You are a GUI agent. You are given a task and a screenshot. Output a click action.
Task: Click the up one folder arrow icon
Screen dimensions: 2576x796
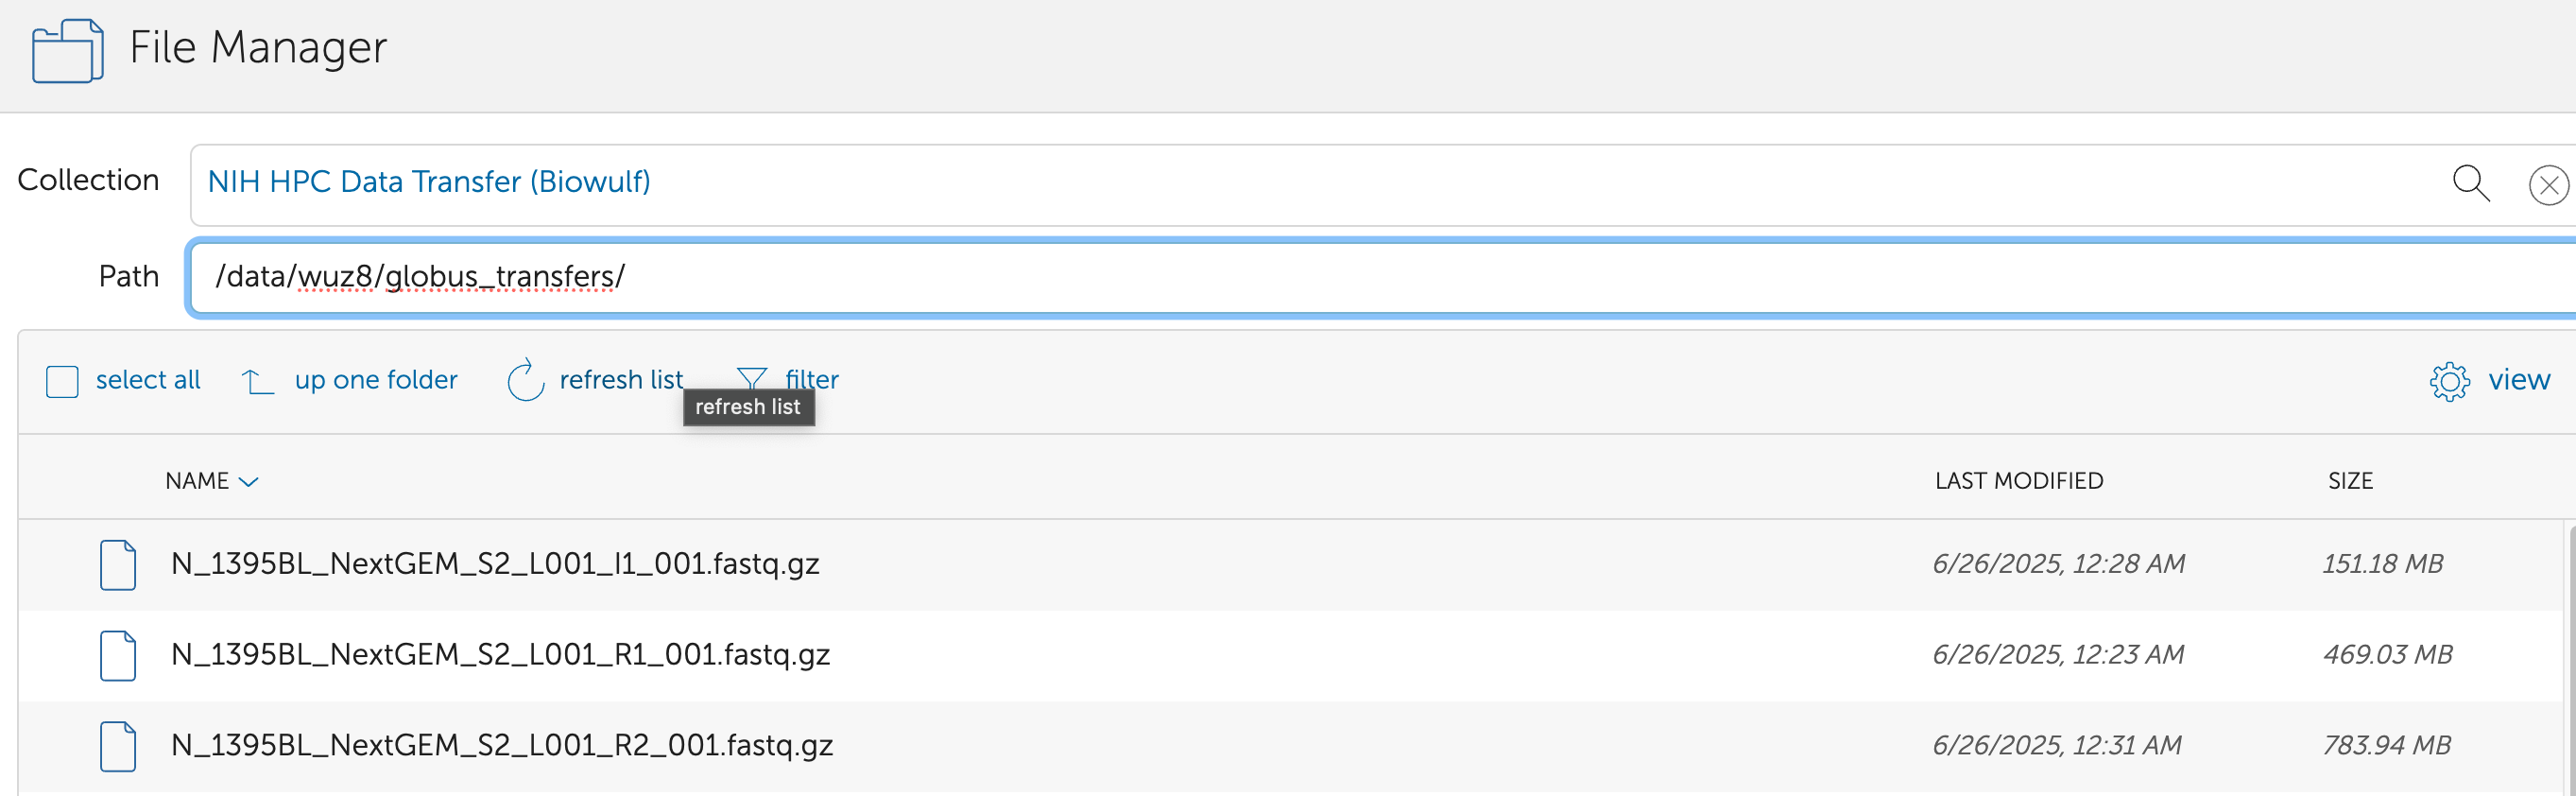(x=257, y=381)
